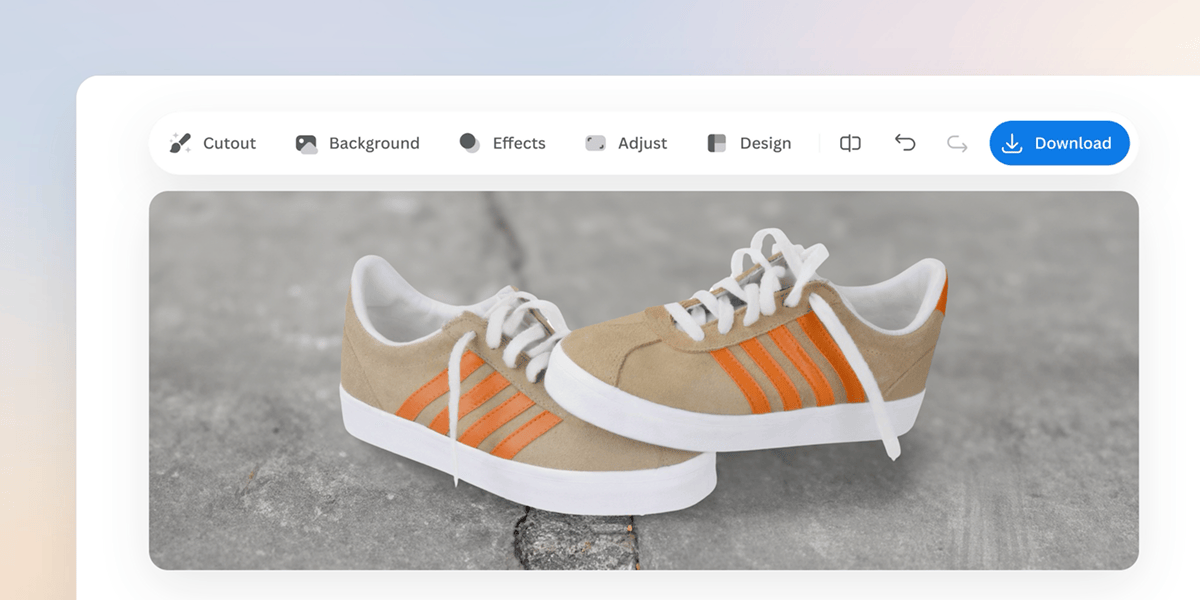Redo the reverted edit
Image resolution: width=1200 pixels, height=600 pixels.
click(957, 143)
